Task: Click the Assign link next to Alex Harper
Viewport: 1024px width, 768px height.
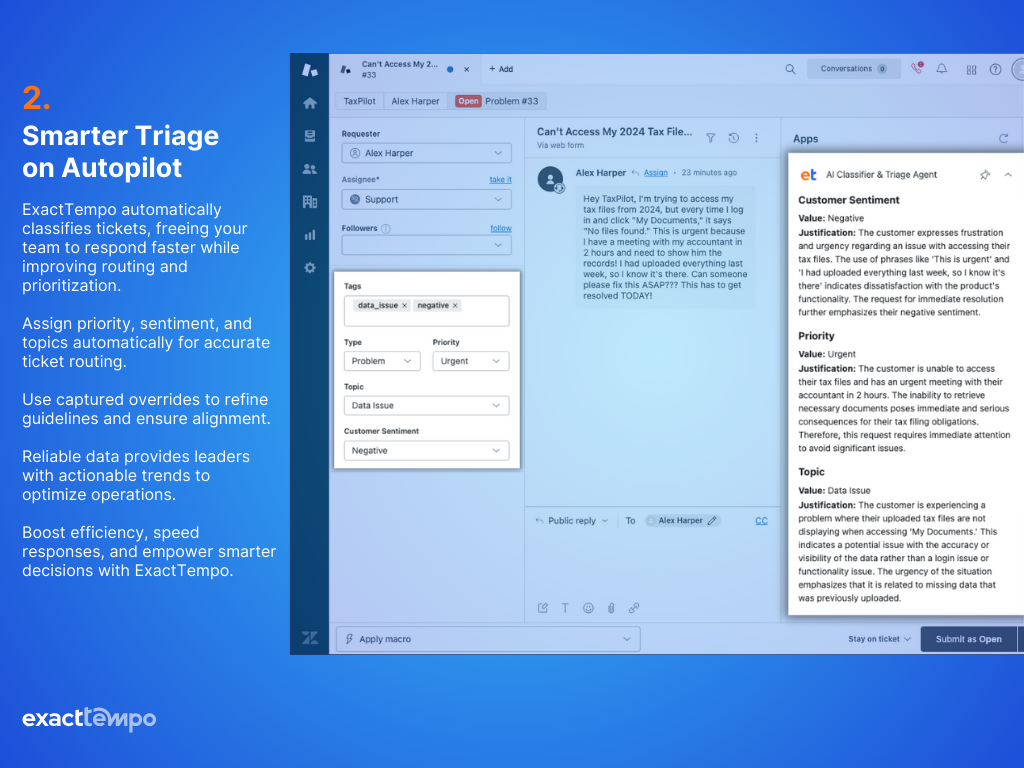Action: (x=656, y=172)
